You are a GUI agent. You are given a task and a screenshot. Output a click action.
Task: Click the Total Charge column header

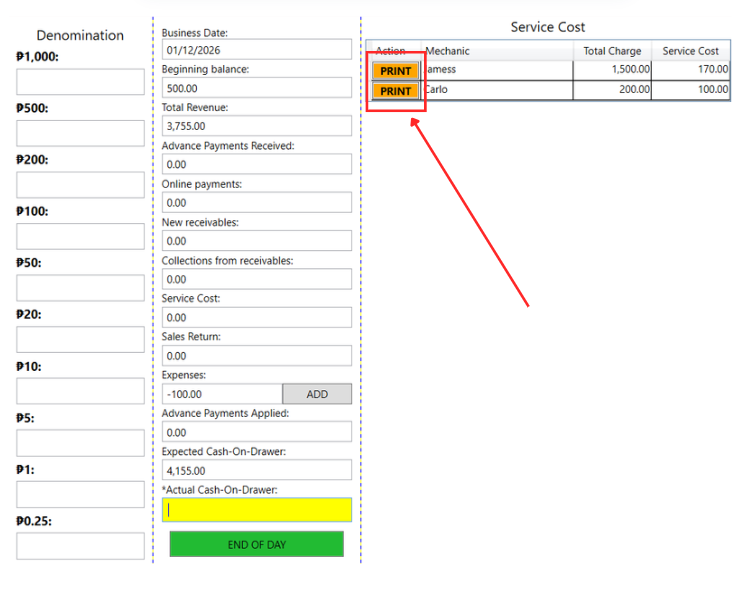click(x=612, y=51)
